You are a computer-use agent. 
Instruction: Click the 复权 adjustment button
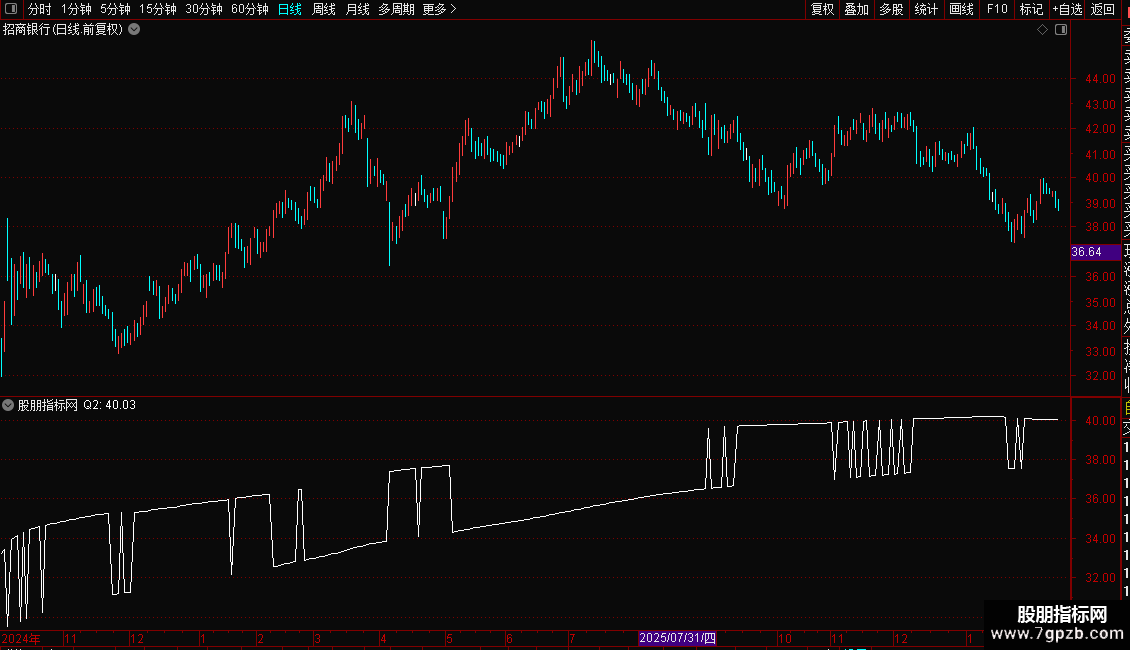point(822,9)
